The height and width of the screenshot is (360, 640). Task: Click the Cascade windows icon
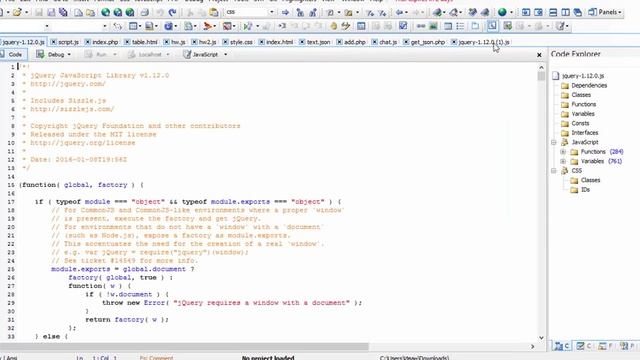(x=578, y=12)
